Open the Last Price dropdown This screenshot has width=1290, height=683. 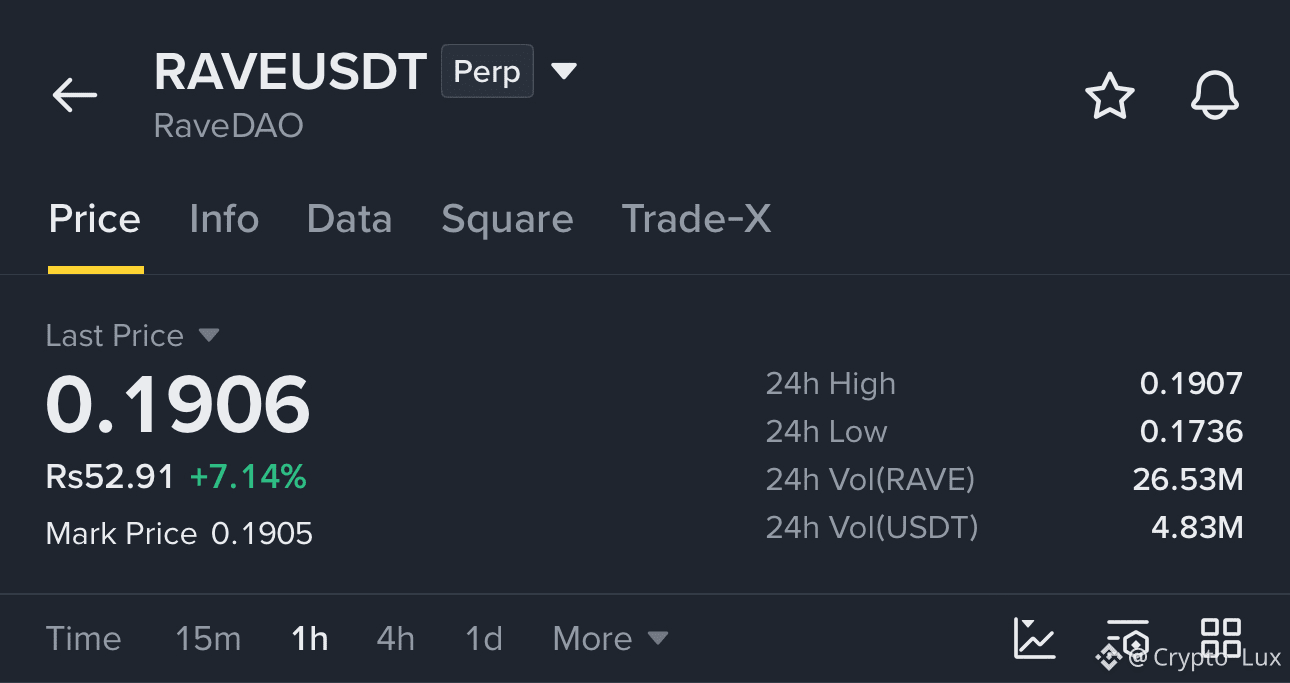132,335
